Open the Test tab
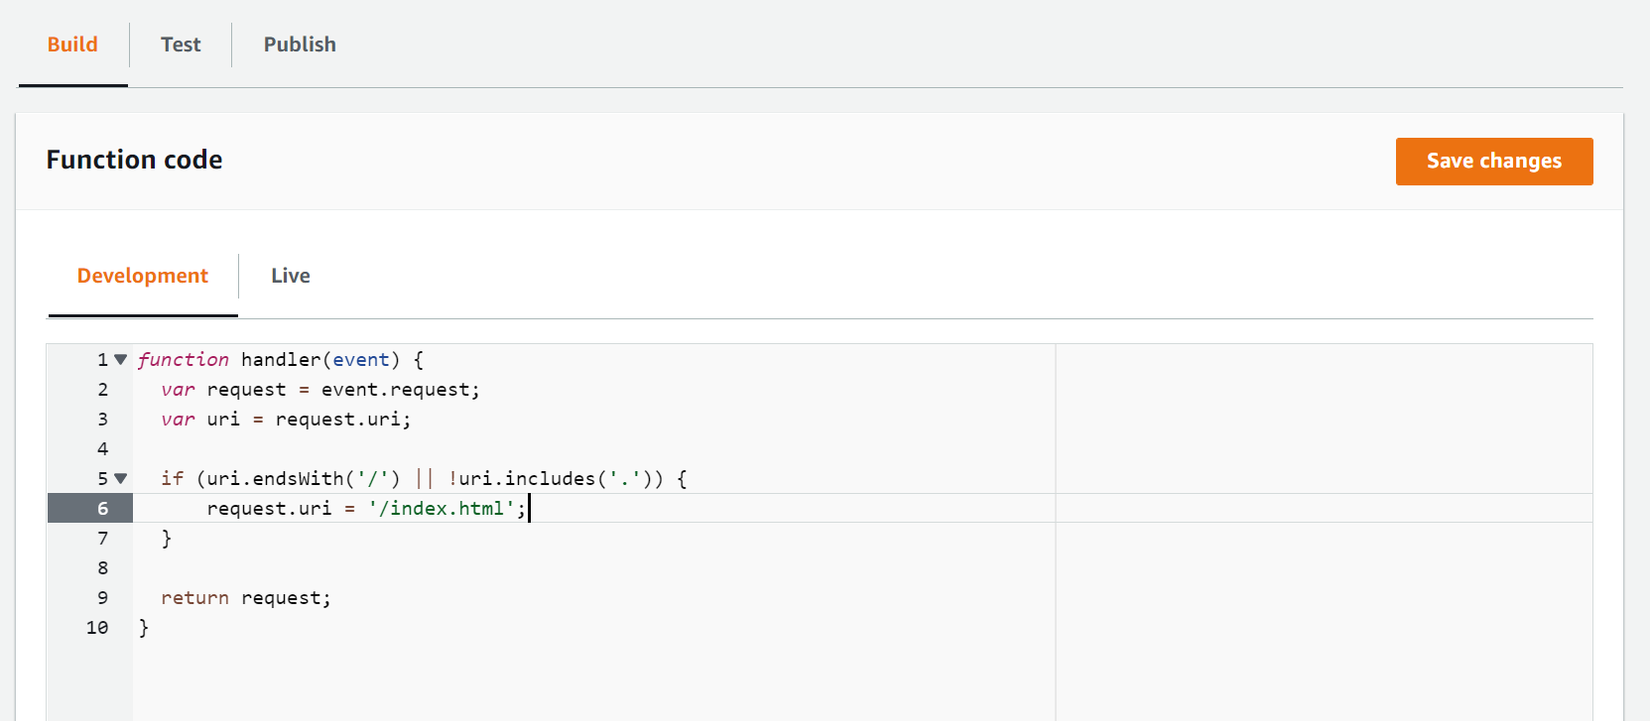The width and height of the screenshot is (1650, 721). pos(180,45)
